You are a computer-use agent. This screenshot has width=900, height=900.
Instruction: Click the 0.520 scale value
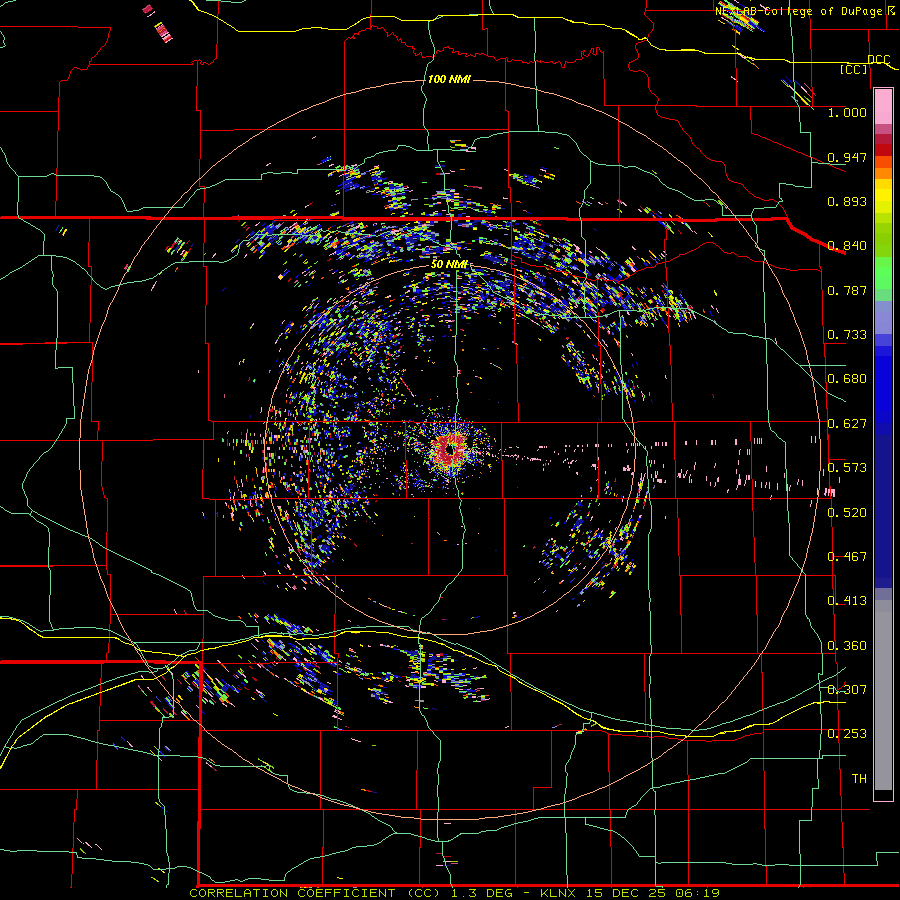coord(847,513)
